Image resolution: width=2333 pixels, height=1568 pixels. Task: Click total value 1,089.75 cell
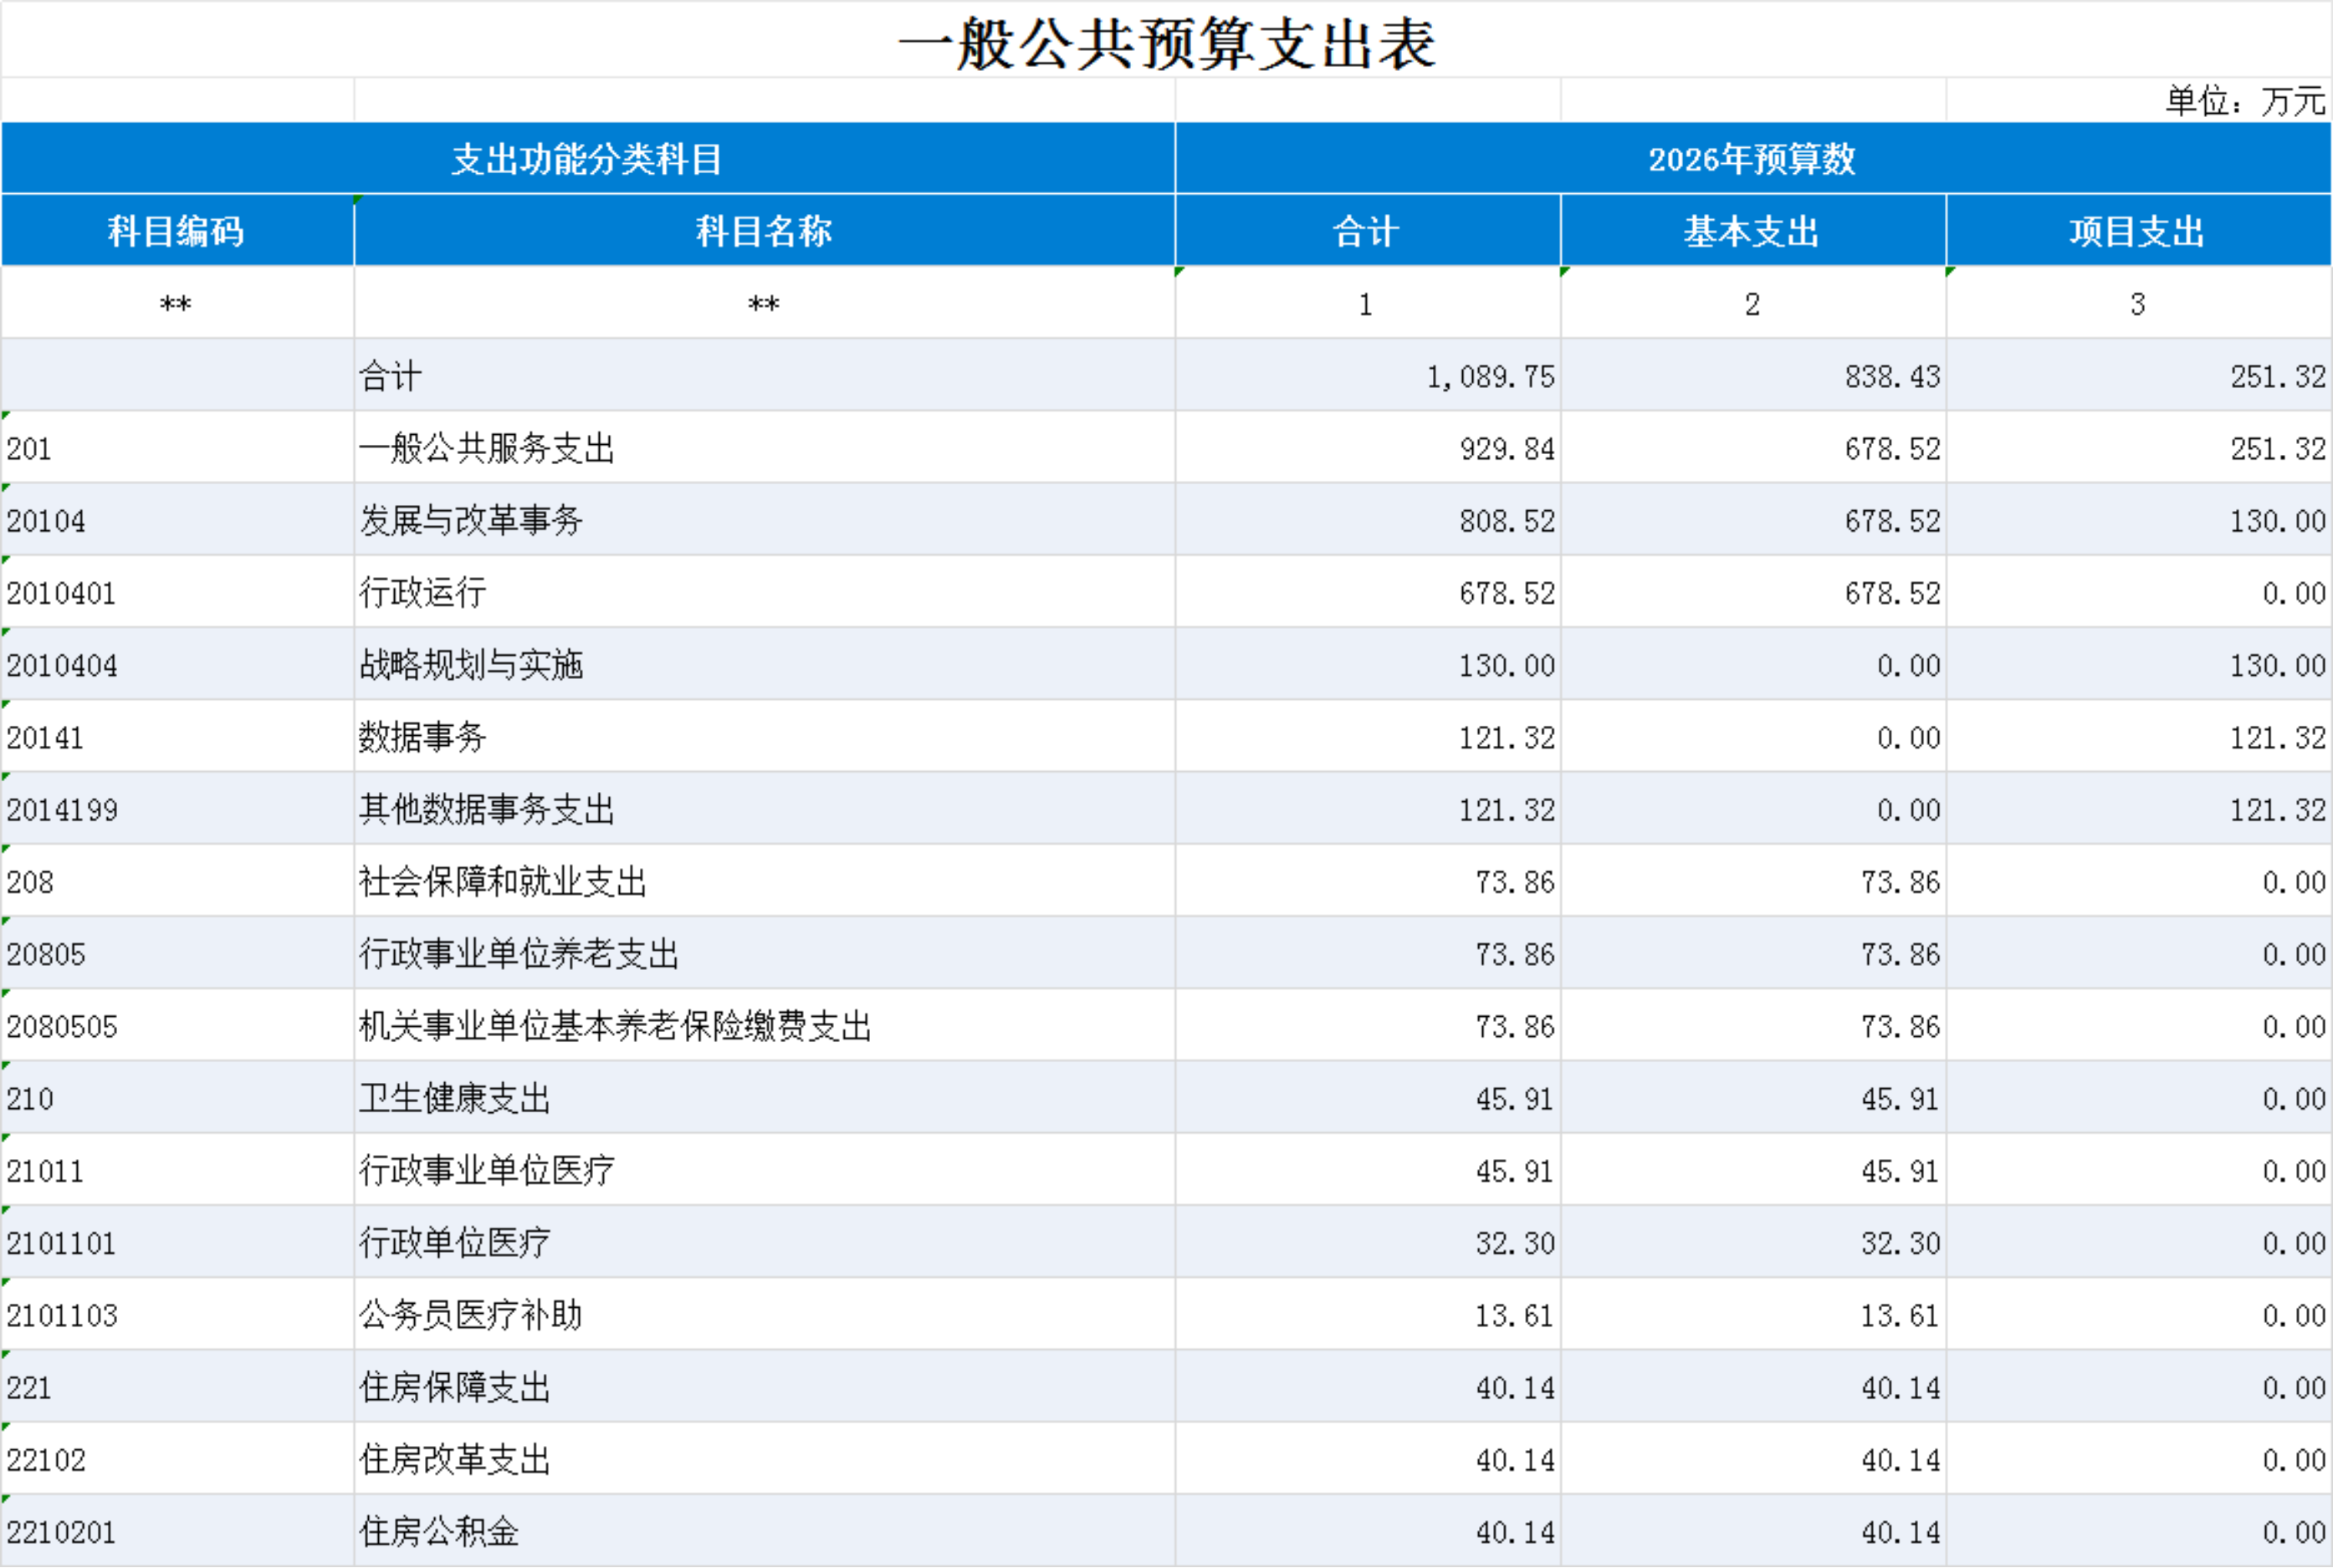pyautogui.click(x=1489, y=377)
